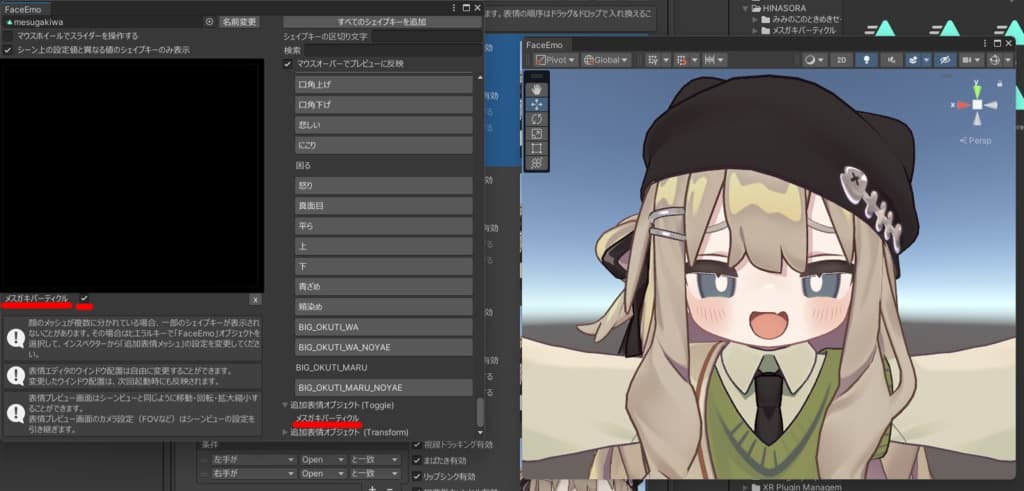Enable マウスホイールでスライダーを操作する checkbox
Image resolution: width=1024 pixels, height=491 pixels.
point(8,36)
